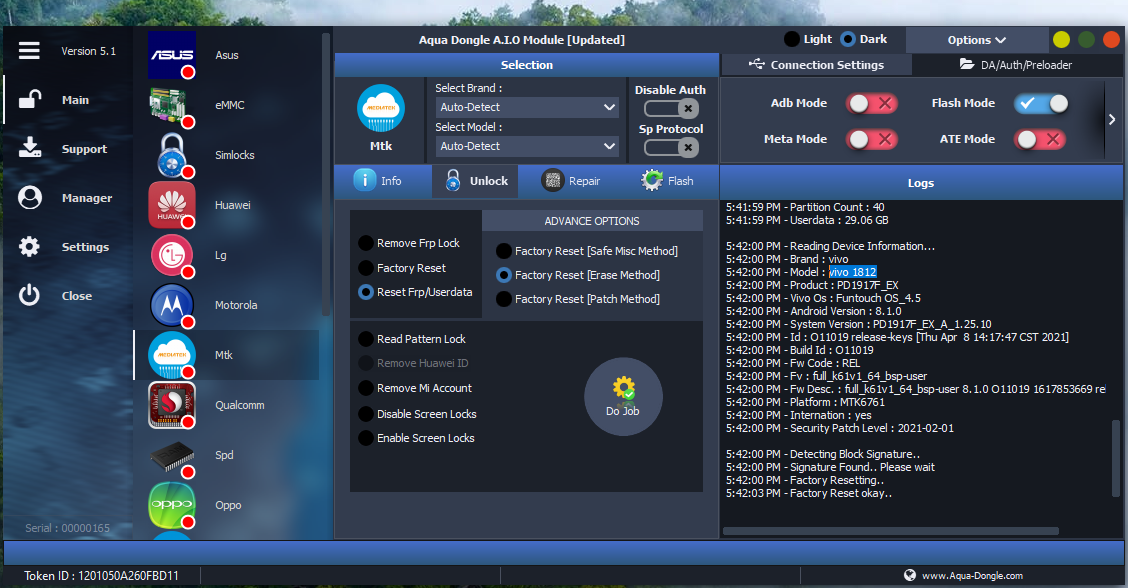Click the Token ID status bar text
Viewport: 1128px width, 588px height.
[101, 576]
